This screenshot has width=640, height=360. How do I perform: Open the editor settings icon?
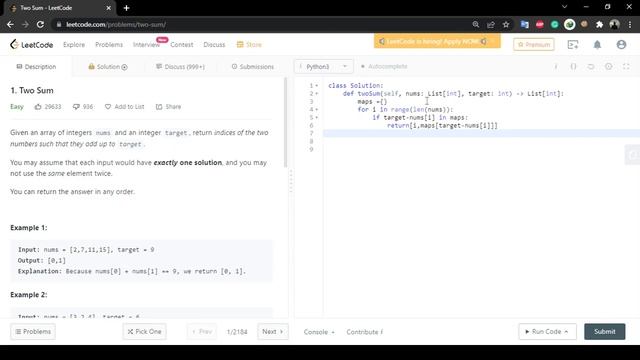609,66
